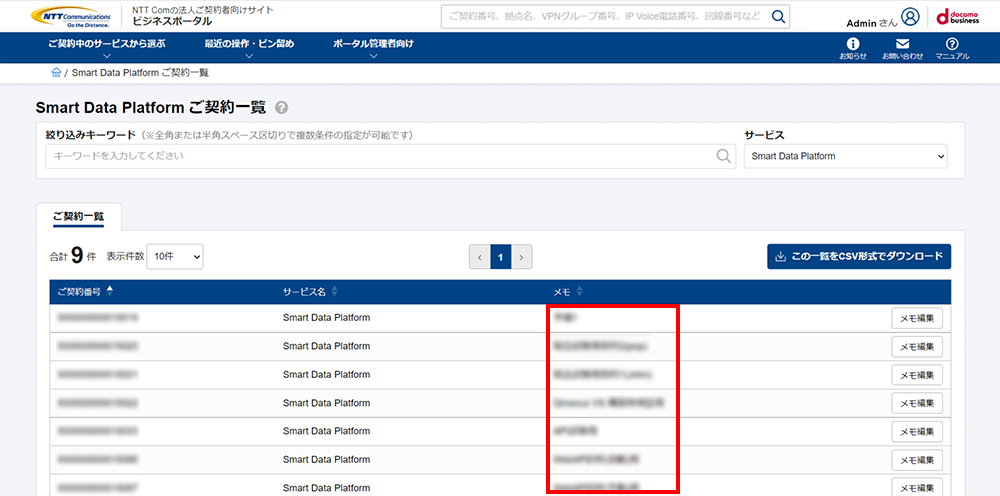Click the Smart Data Platform ご契約一覧 page heading

(x=151, y=108)
